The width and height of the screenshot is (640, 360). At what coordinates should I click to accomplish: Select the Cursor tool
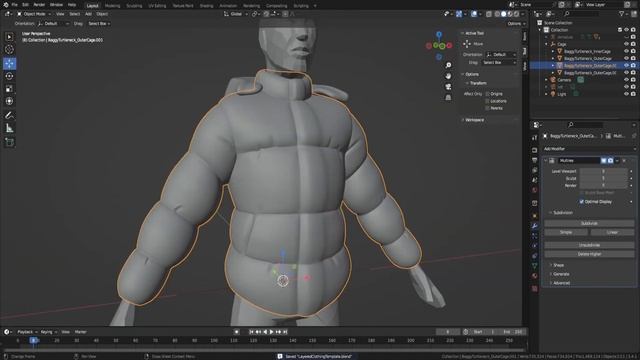click(9, 49)
